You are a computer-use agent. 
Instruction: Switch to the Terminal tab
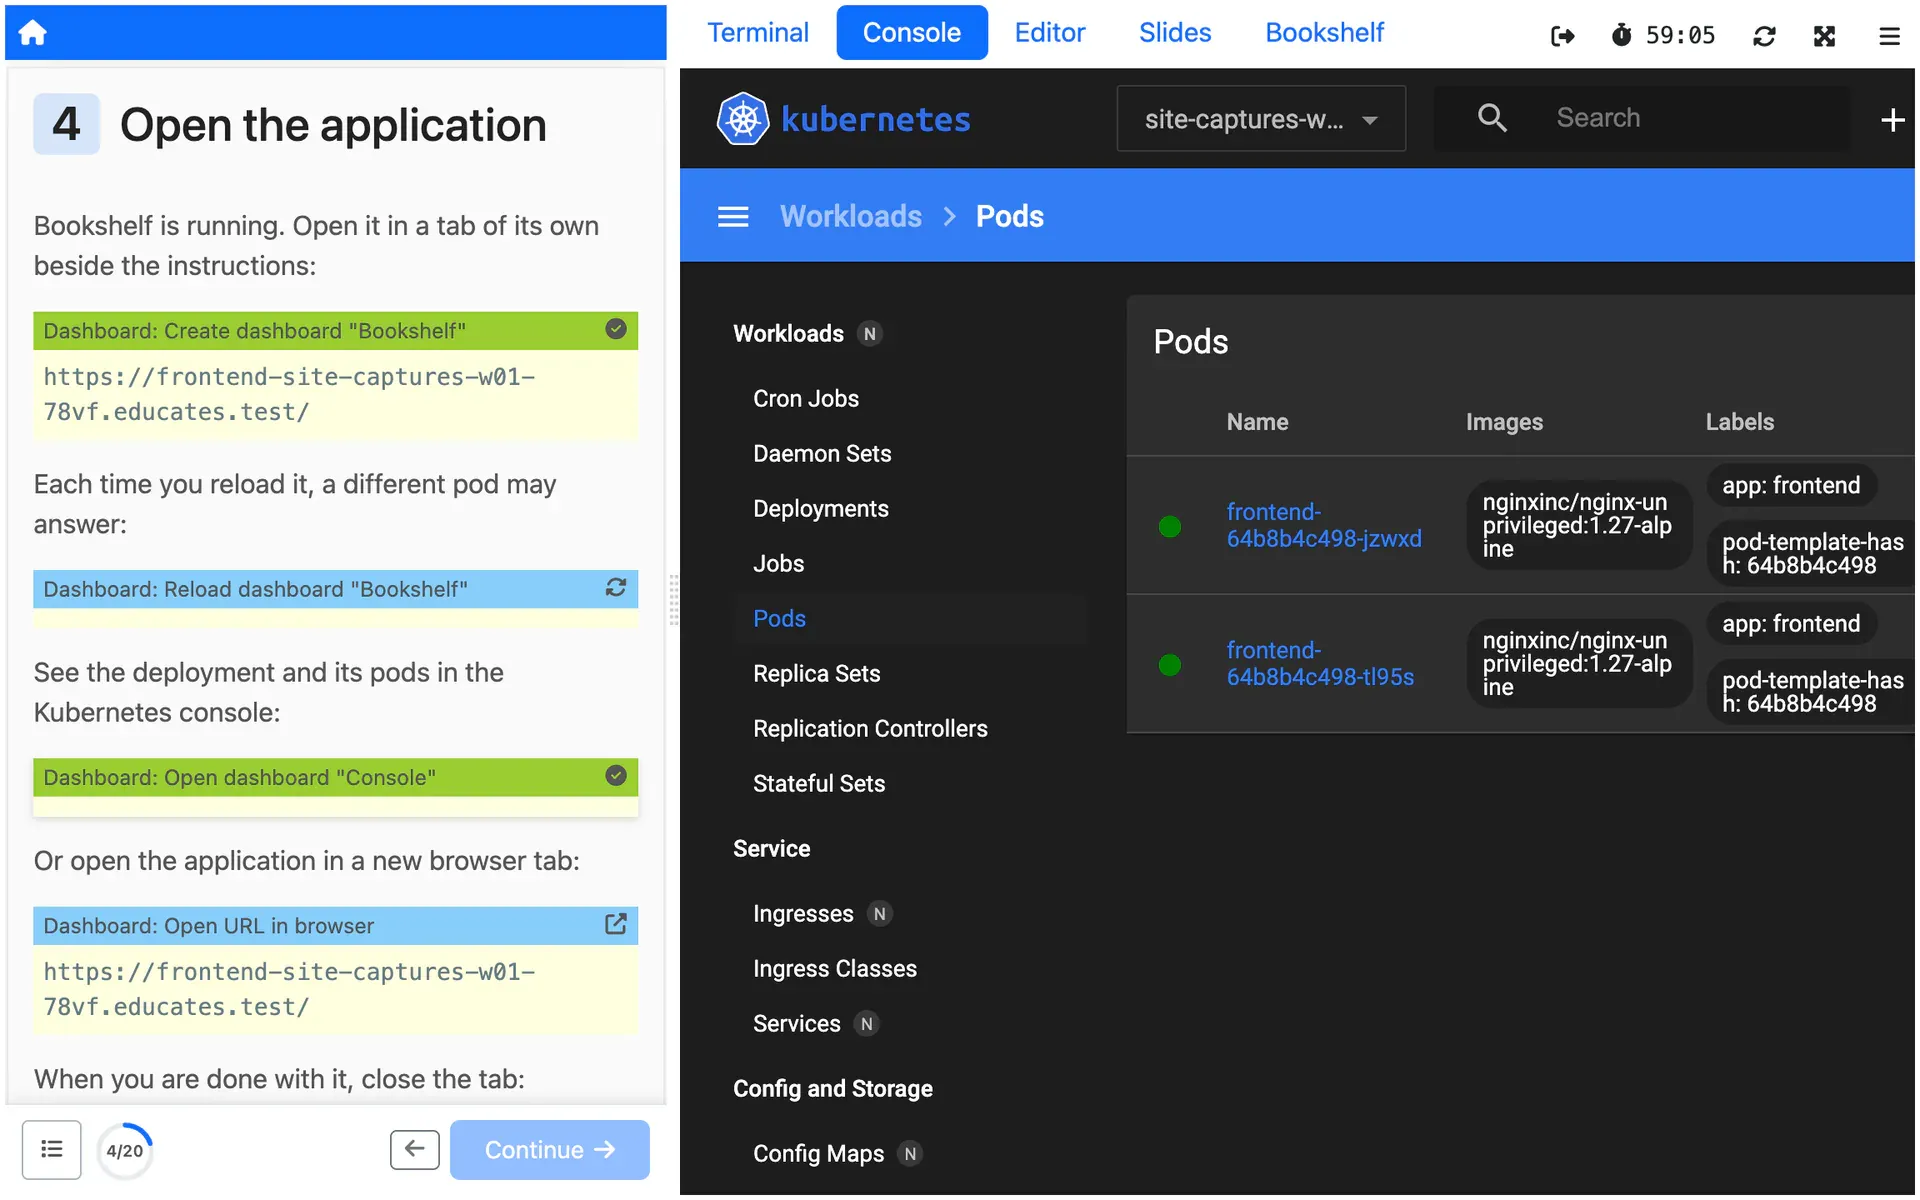[x=758, y=33]
